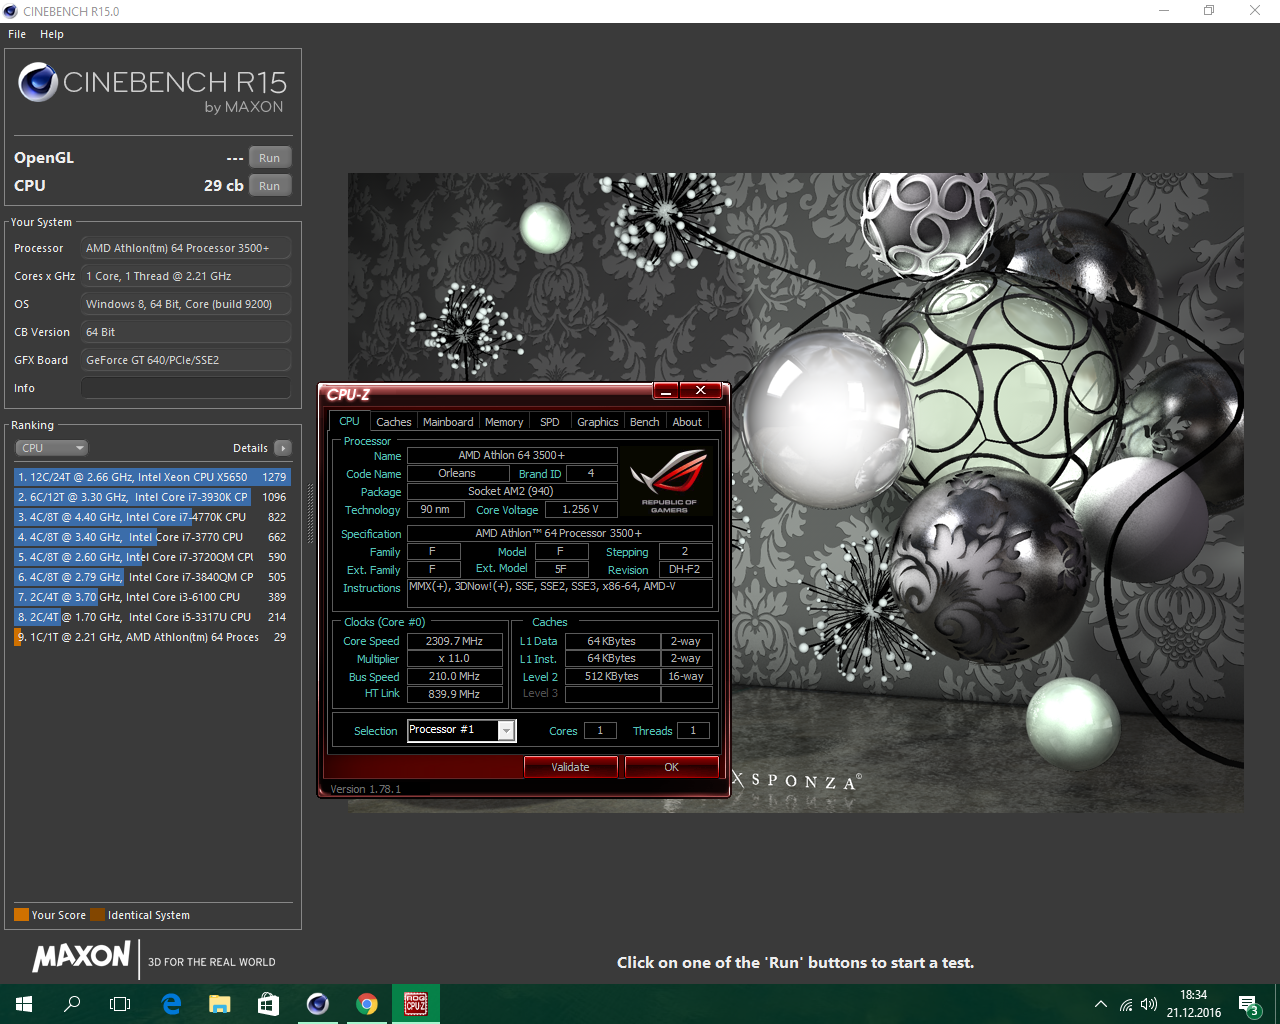Click Validate button in CPU-Z
This screenshot has width=1280, height=1024.
(570, 767)
